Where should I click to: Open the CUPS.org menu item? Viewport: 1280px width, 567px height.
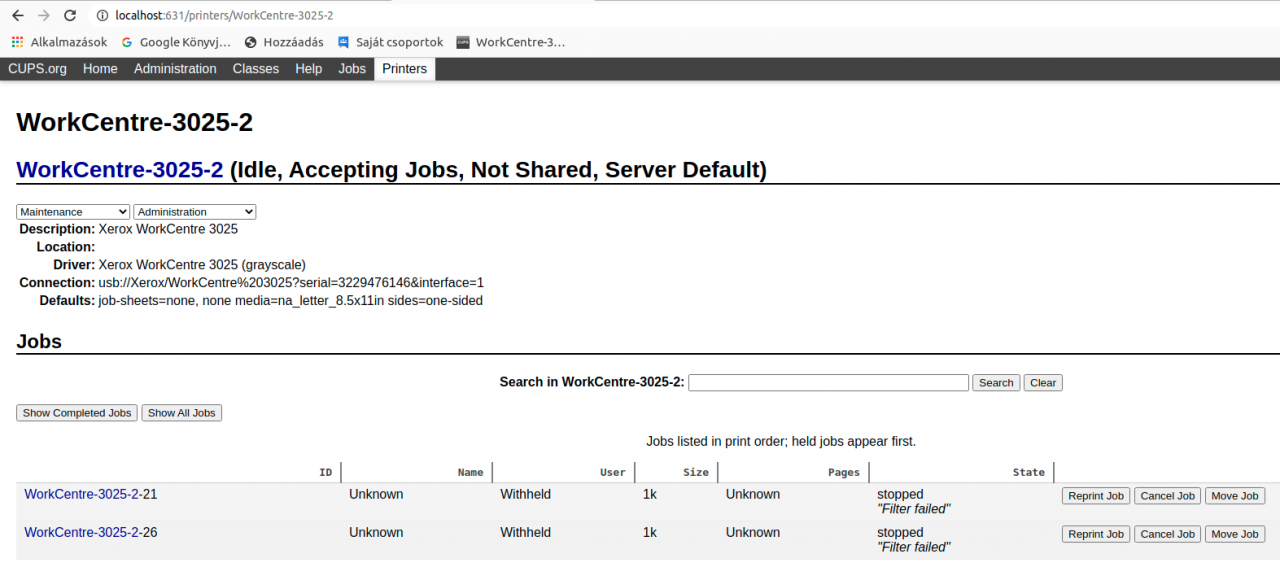click(38, 69)
